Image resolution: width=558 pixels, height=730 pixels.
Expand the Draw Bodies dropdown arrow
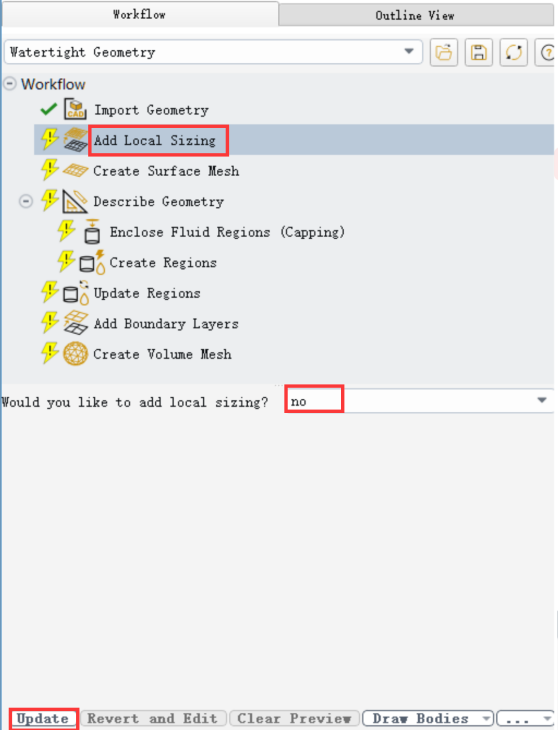486,719
